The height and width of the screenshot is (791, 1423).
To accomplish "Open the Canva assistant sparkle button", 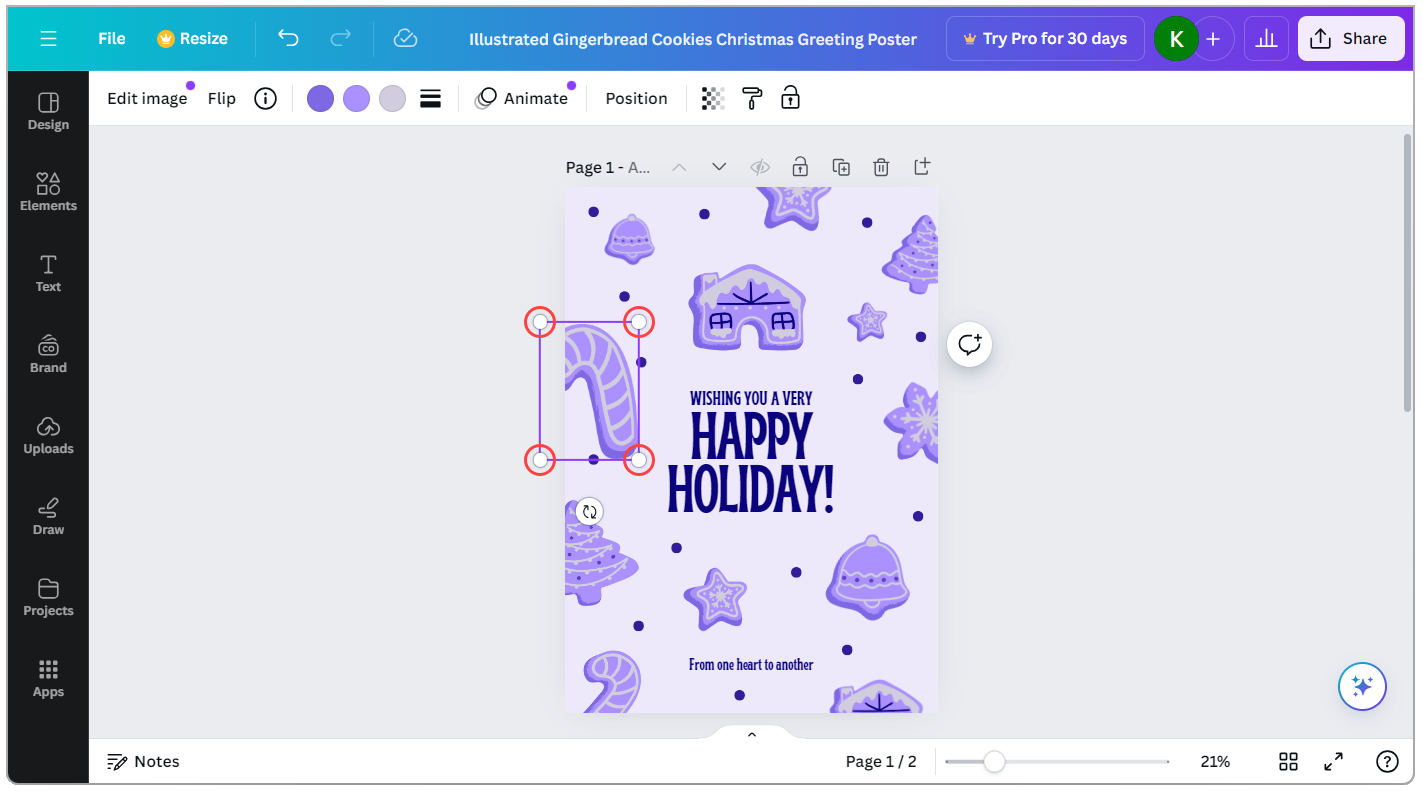I will 1362,686.
